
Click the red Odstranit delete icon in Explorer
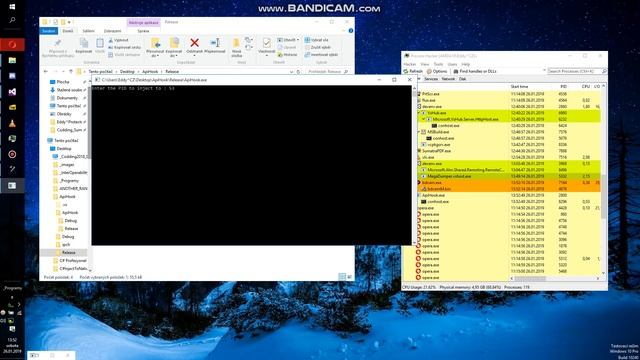(x=194, y=43)
